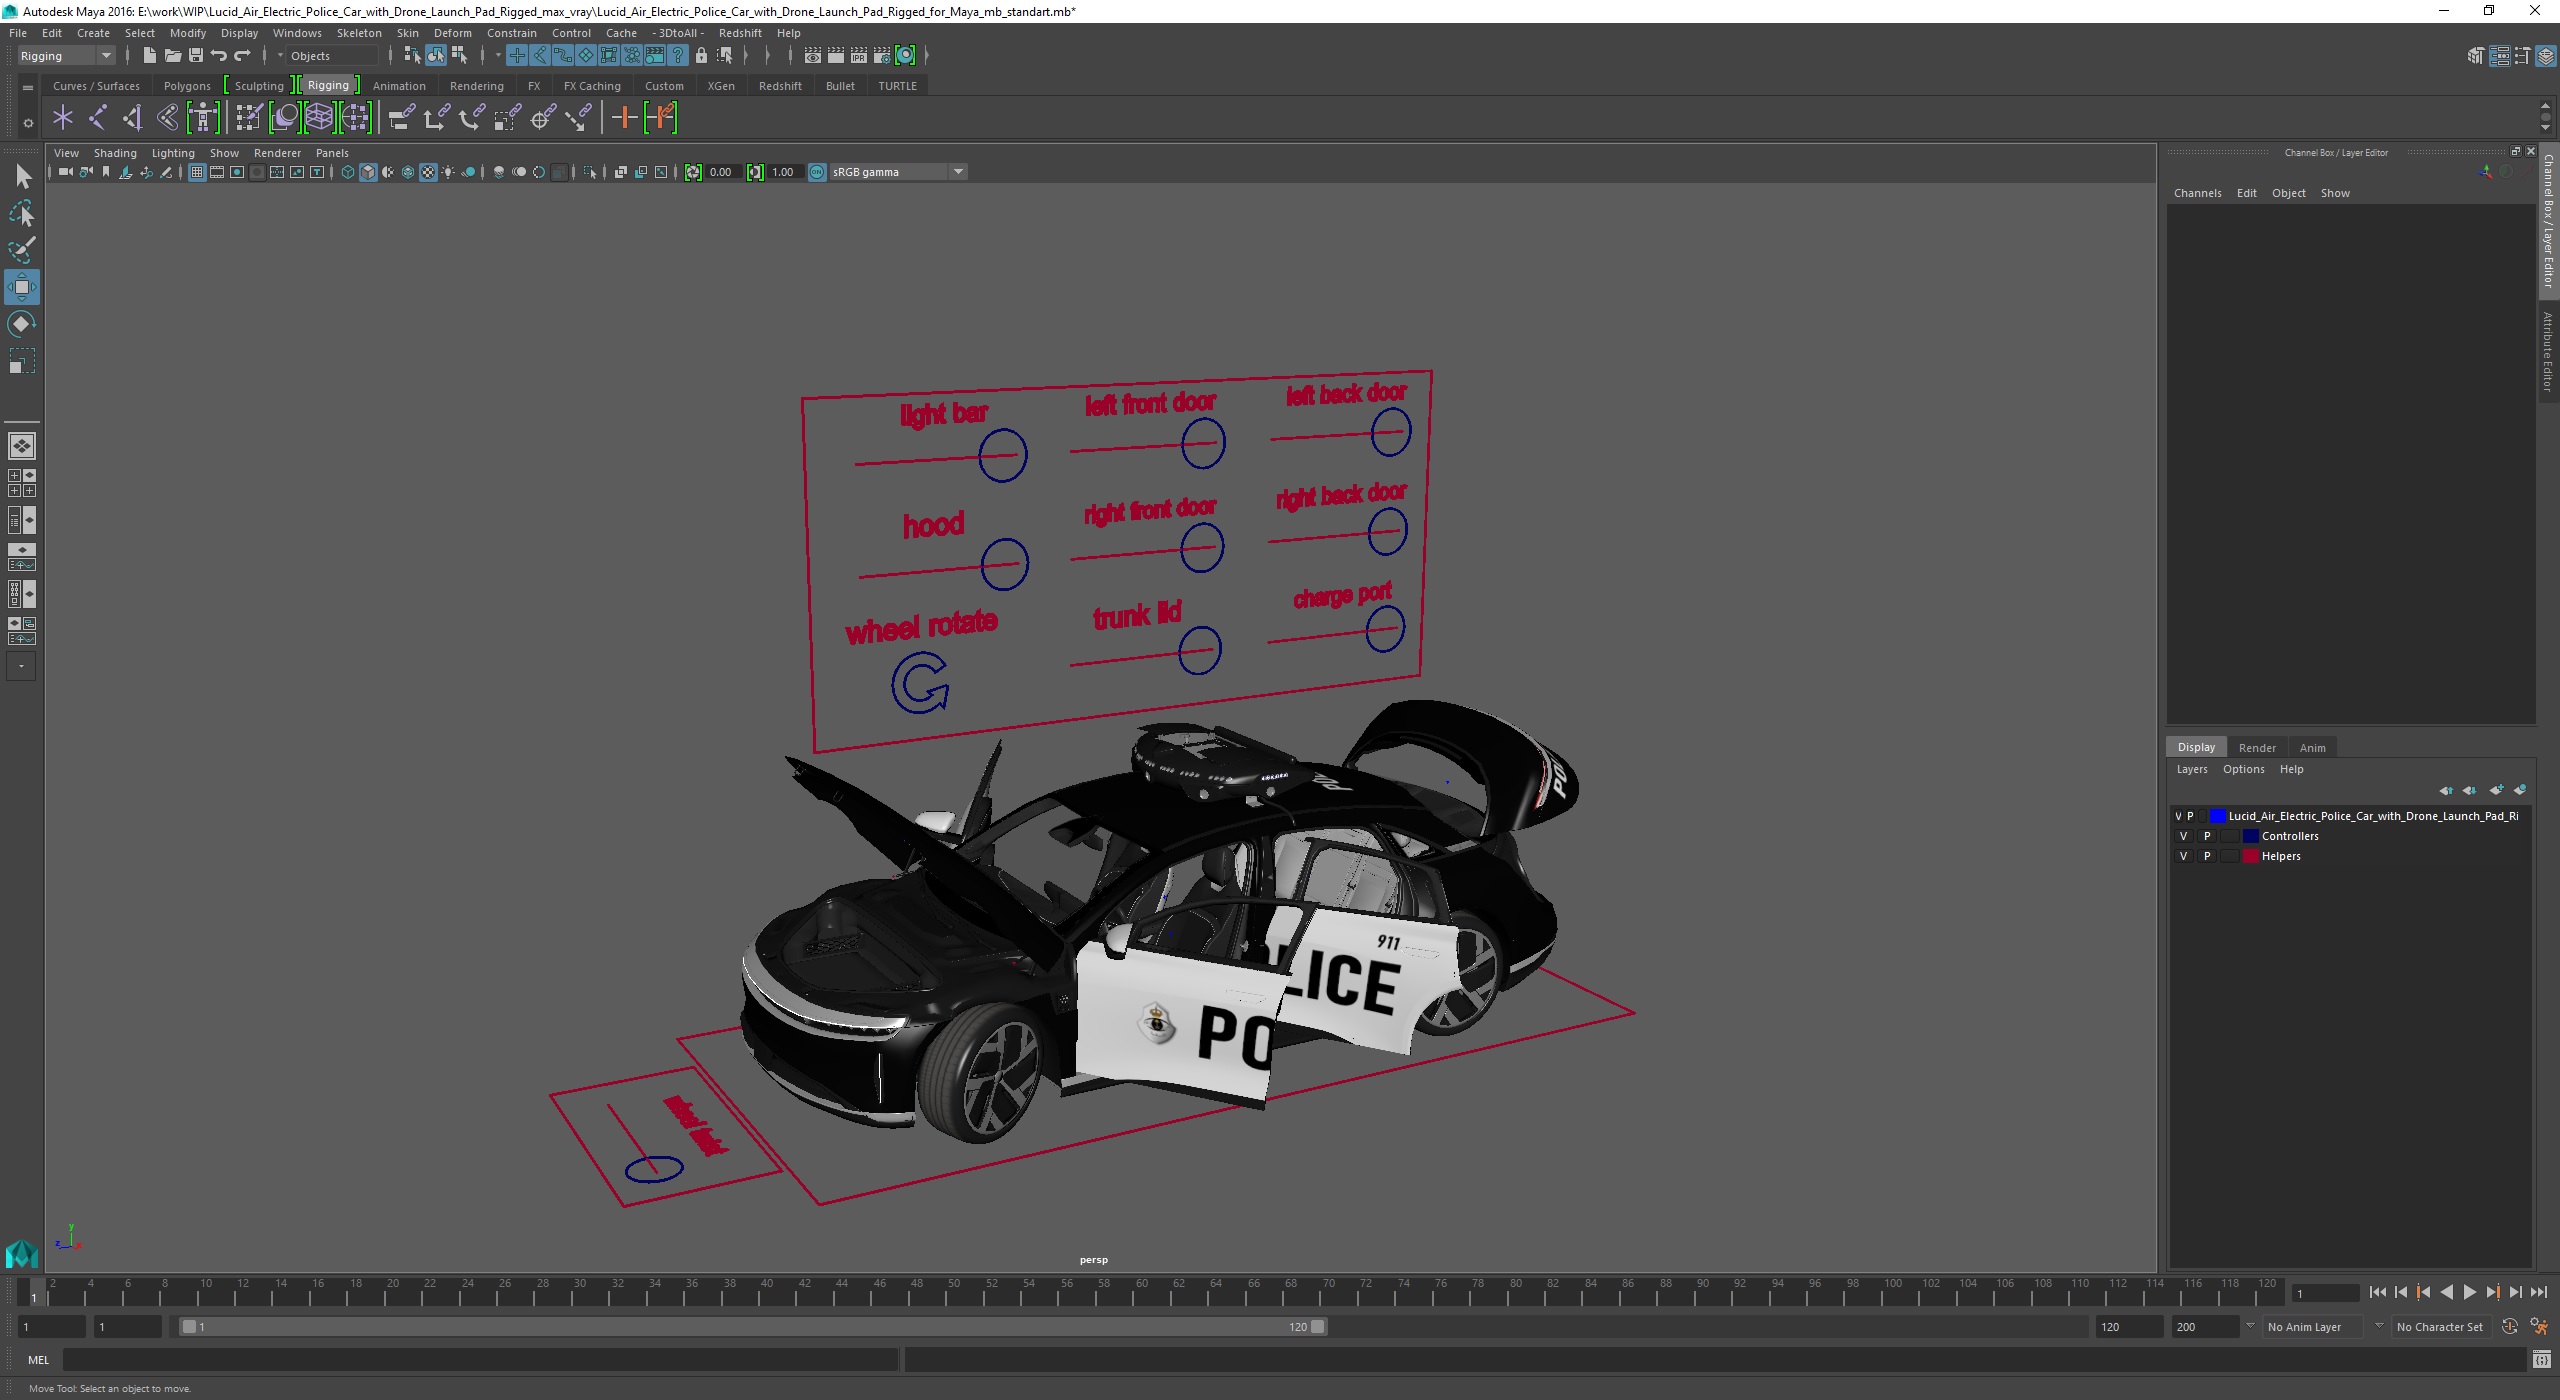Apply Parent constraint from shelf
This screenshot has height=1400, width=2560.
400,118
